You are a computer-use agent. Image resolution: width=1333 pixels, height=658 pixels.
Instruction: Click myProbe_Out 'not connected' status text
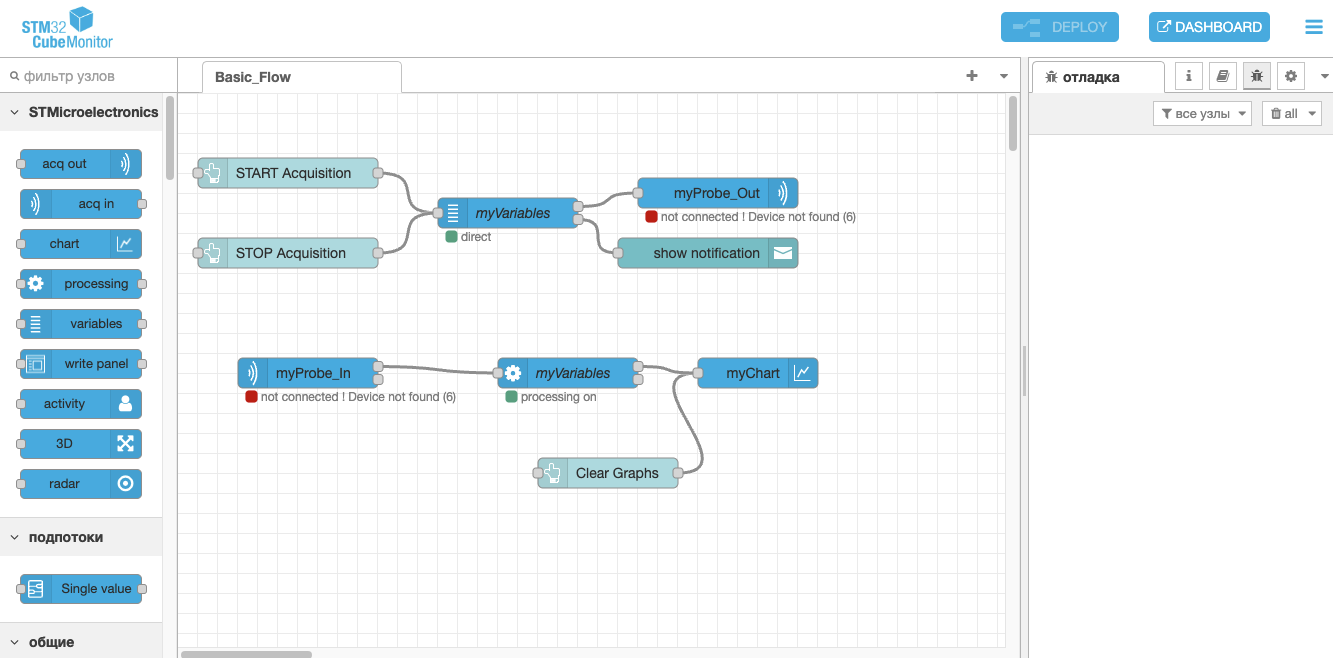pos(758,217)
